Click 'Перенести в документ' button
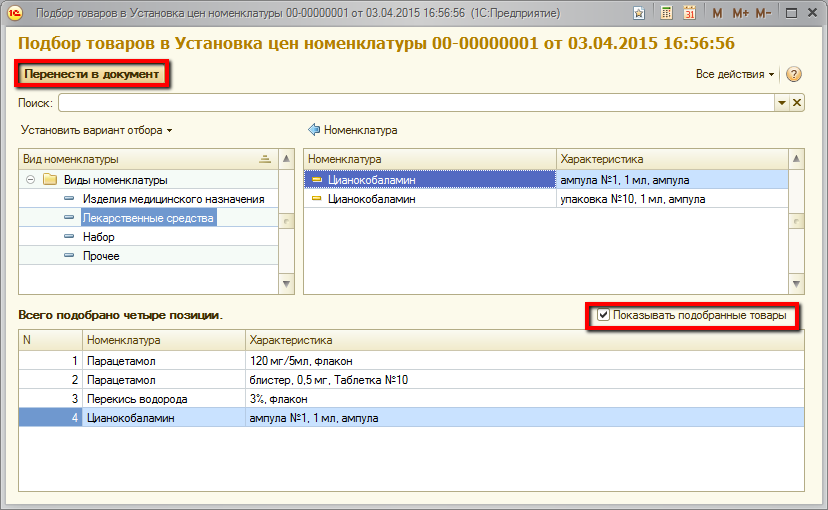 92,75
